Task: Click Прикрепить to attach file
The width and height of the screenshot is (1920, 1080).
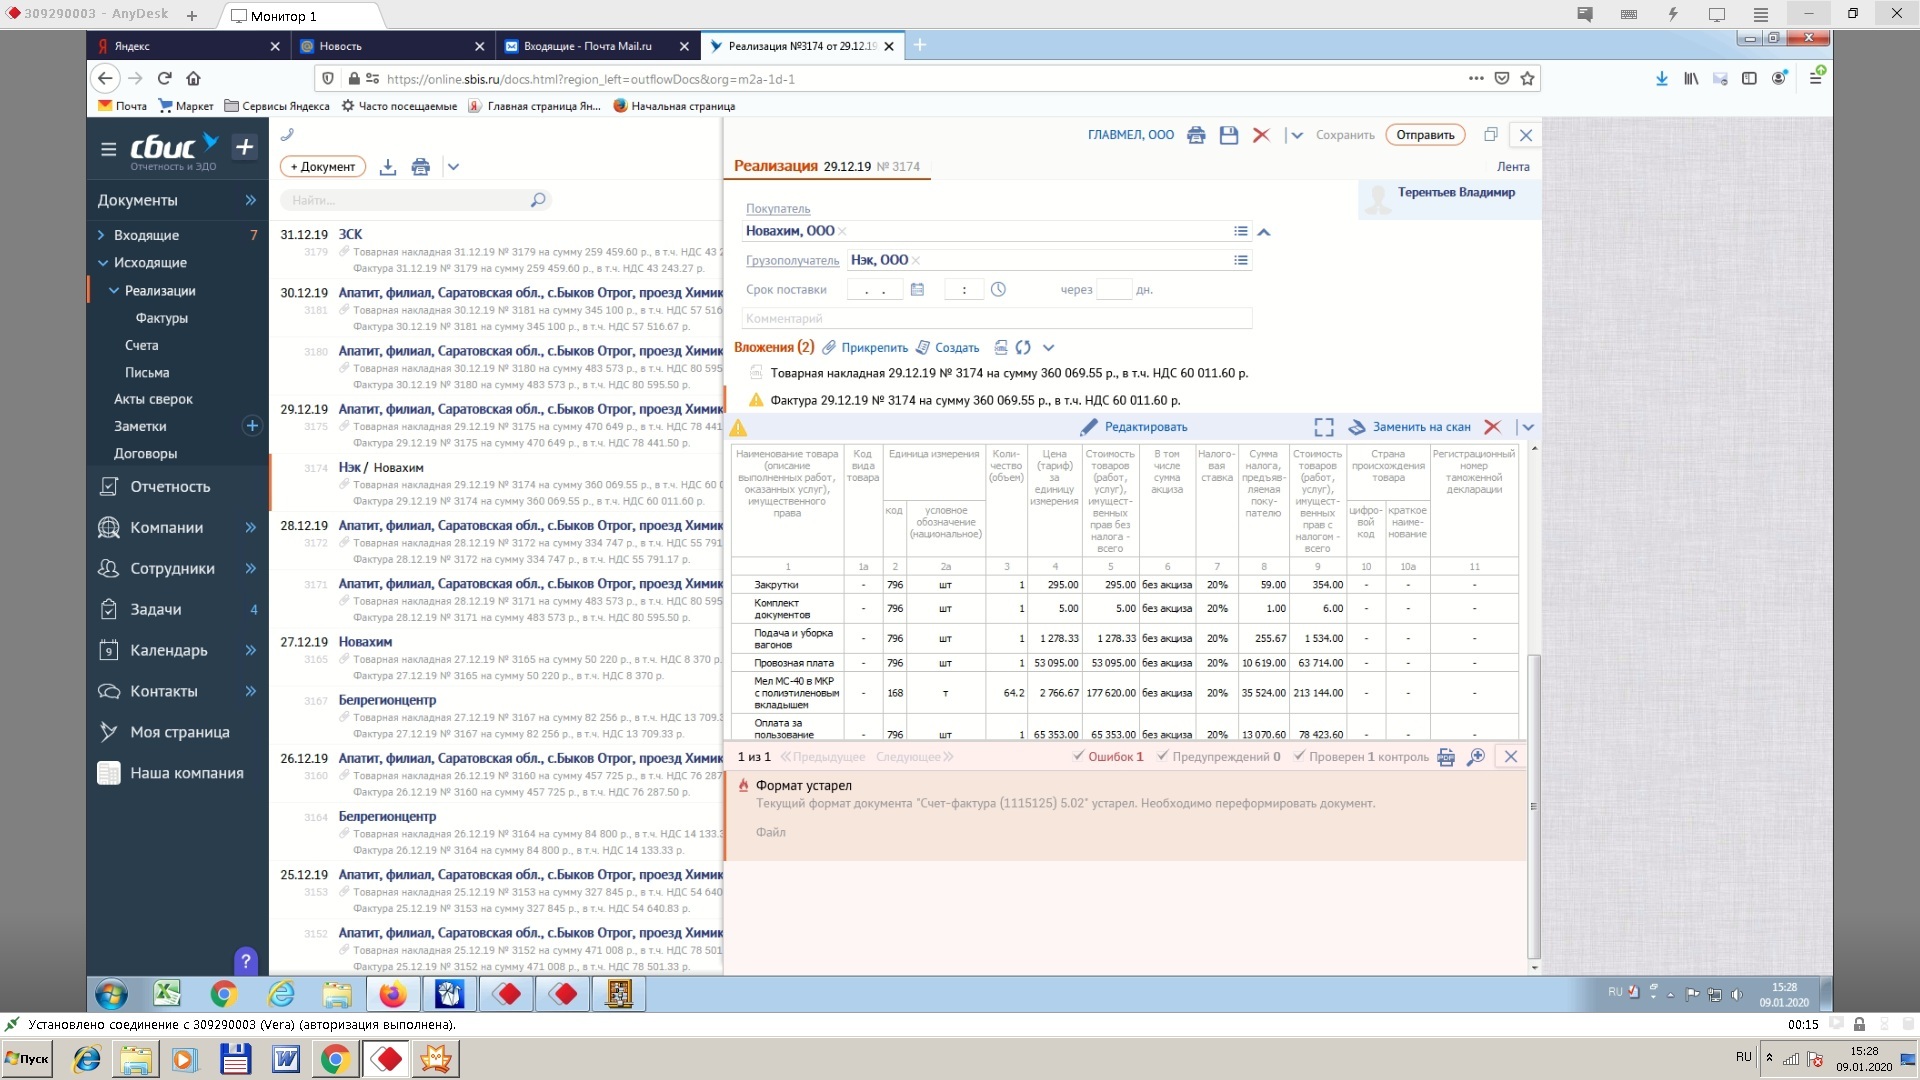Action: (874, 348)
